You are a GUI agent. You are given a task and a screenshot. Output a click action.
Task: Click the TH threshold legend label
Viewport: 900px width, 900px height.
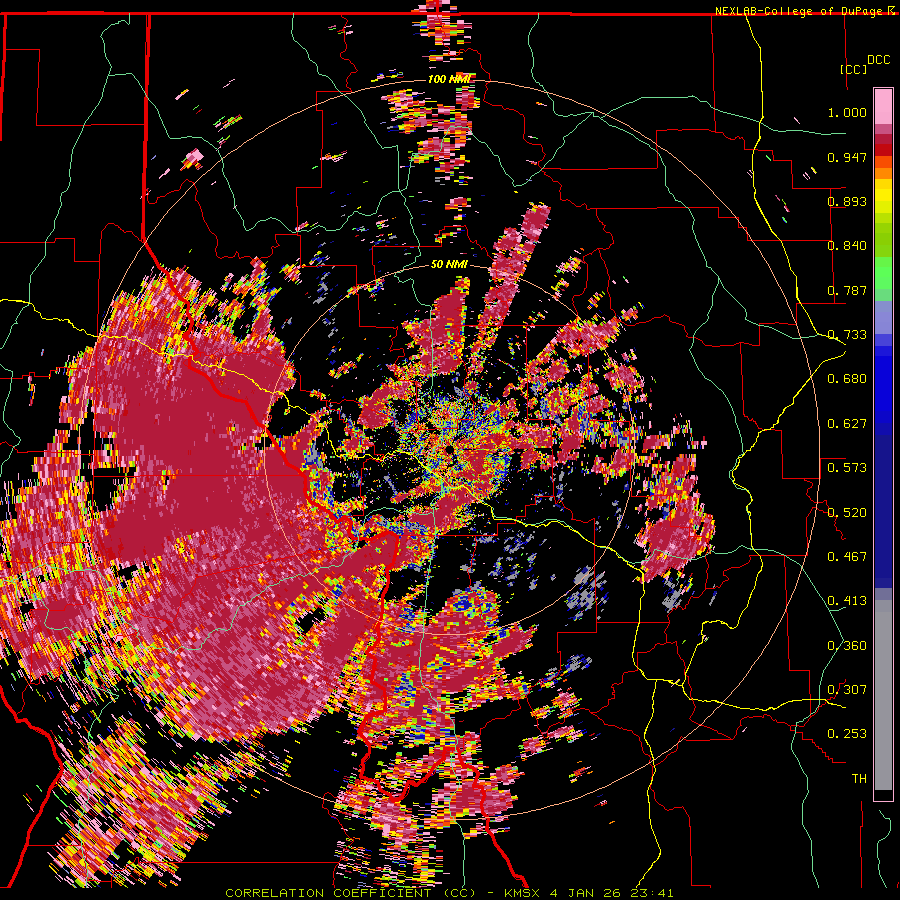pyautogui.click(x=859, y=779)
